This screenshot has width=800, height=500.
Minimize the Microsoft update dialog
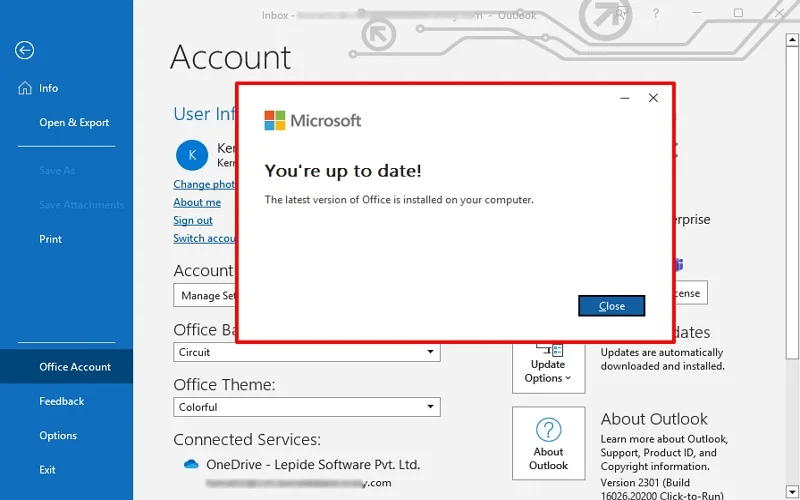pyautogui.click(x=624, y=98)
